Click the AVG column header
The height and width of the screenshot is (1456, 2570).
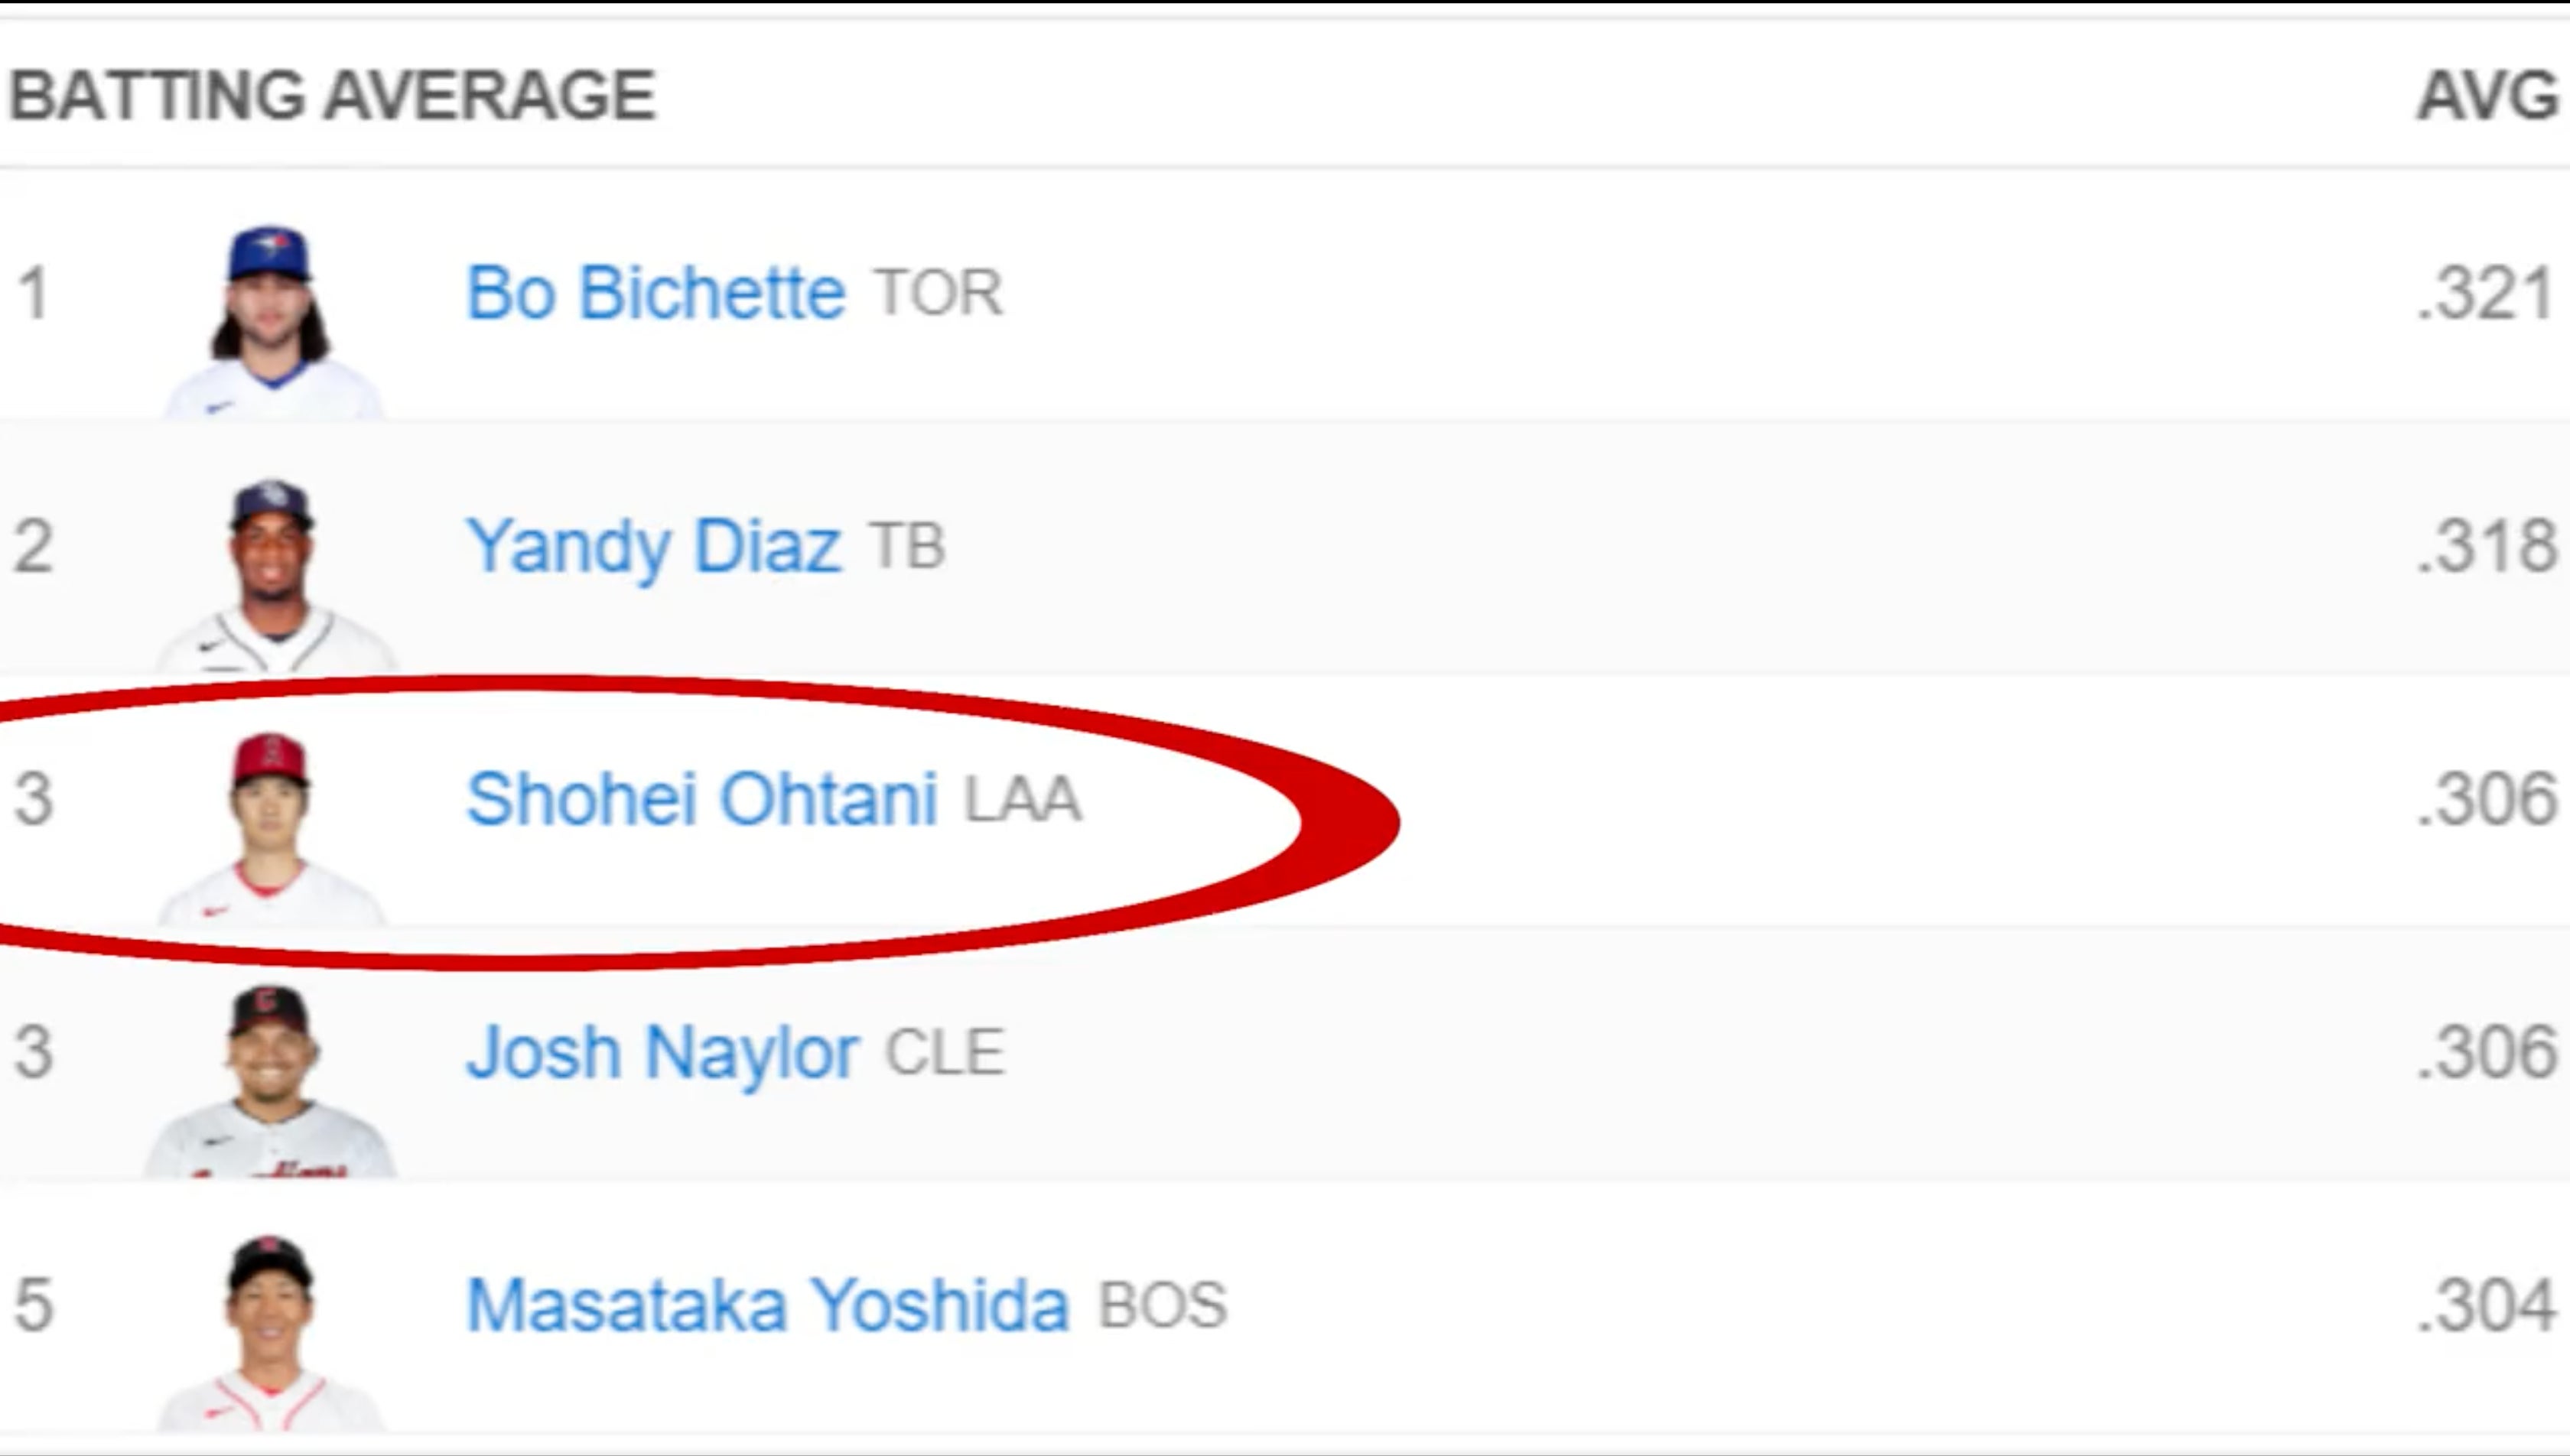(2487, 97)
